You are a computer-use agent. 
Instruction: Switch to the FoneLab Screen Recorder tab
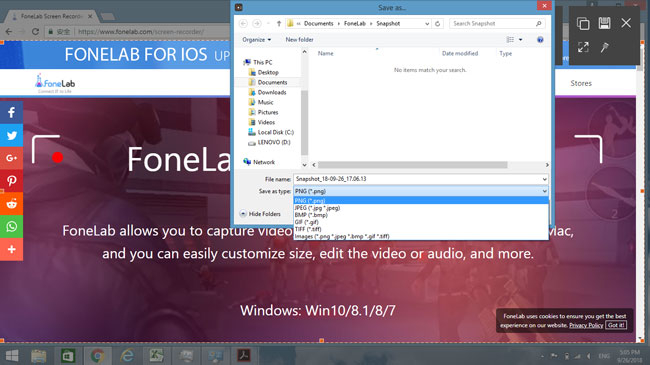coord(52,16)
